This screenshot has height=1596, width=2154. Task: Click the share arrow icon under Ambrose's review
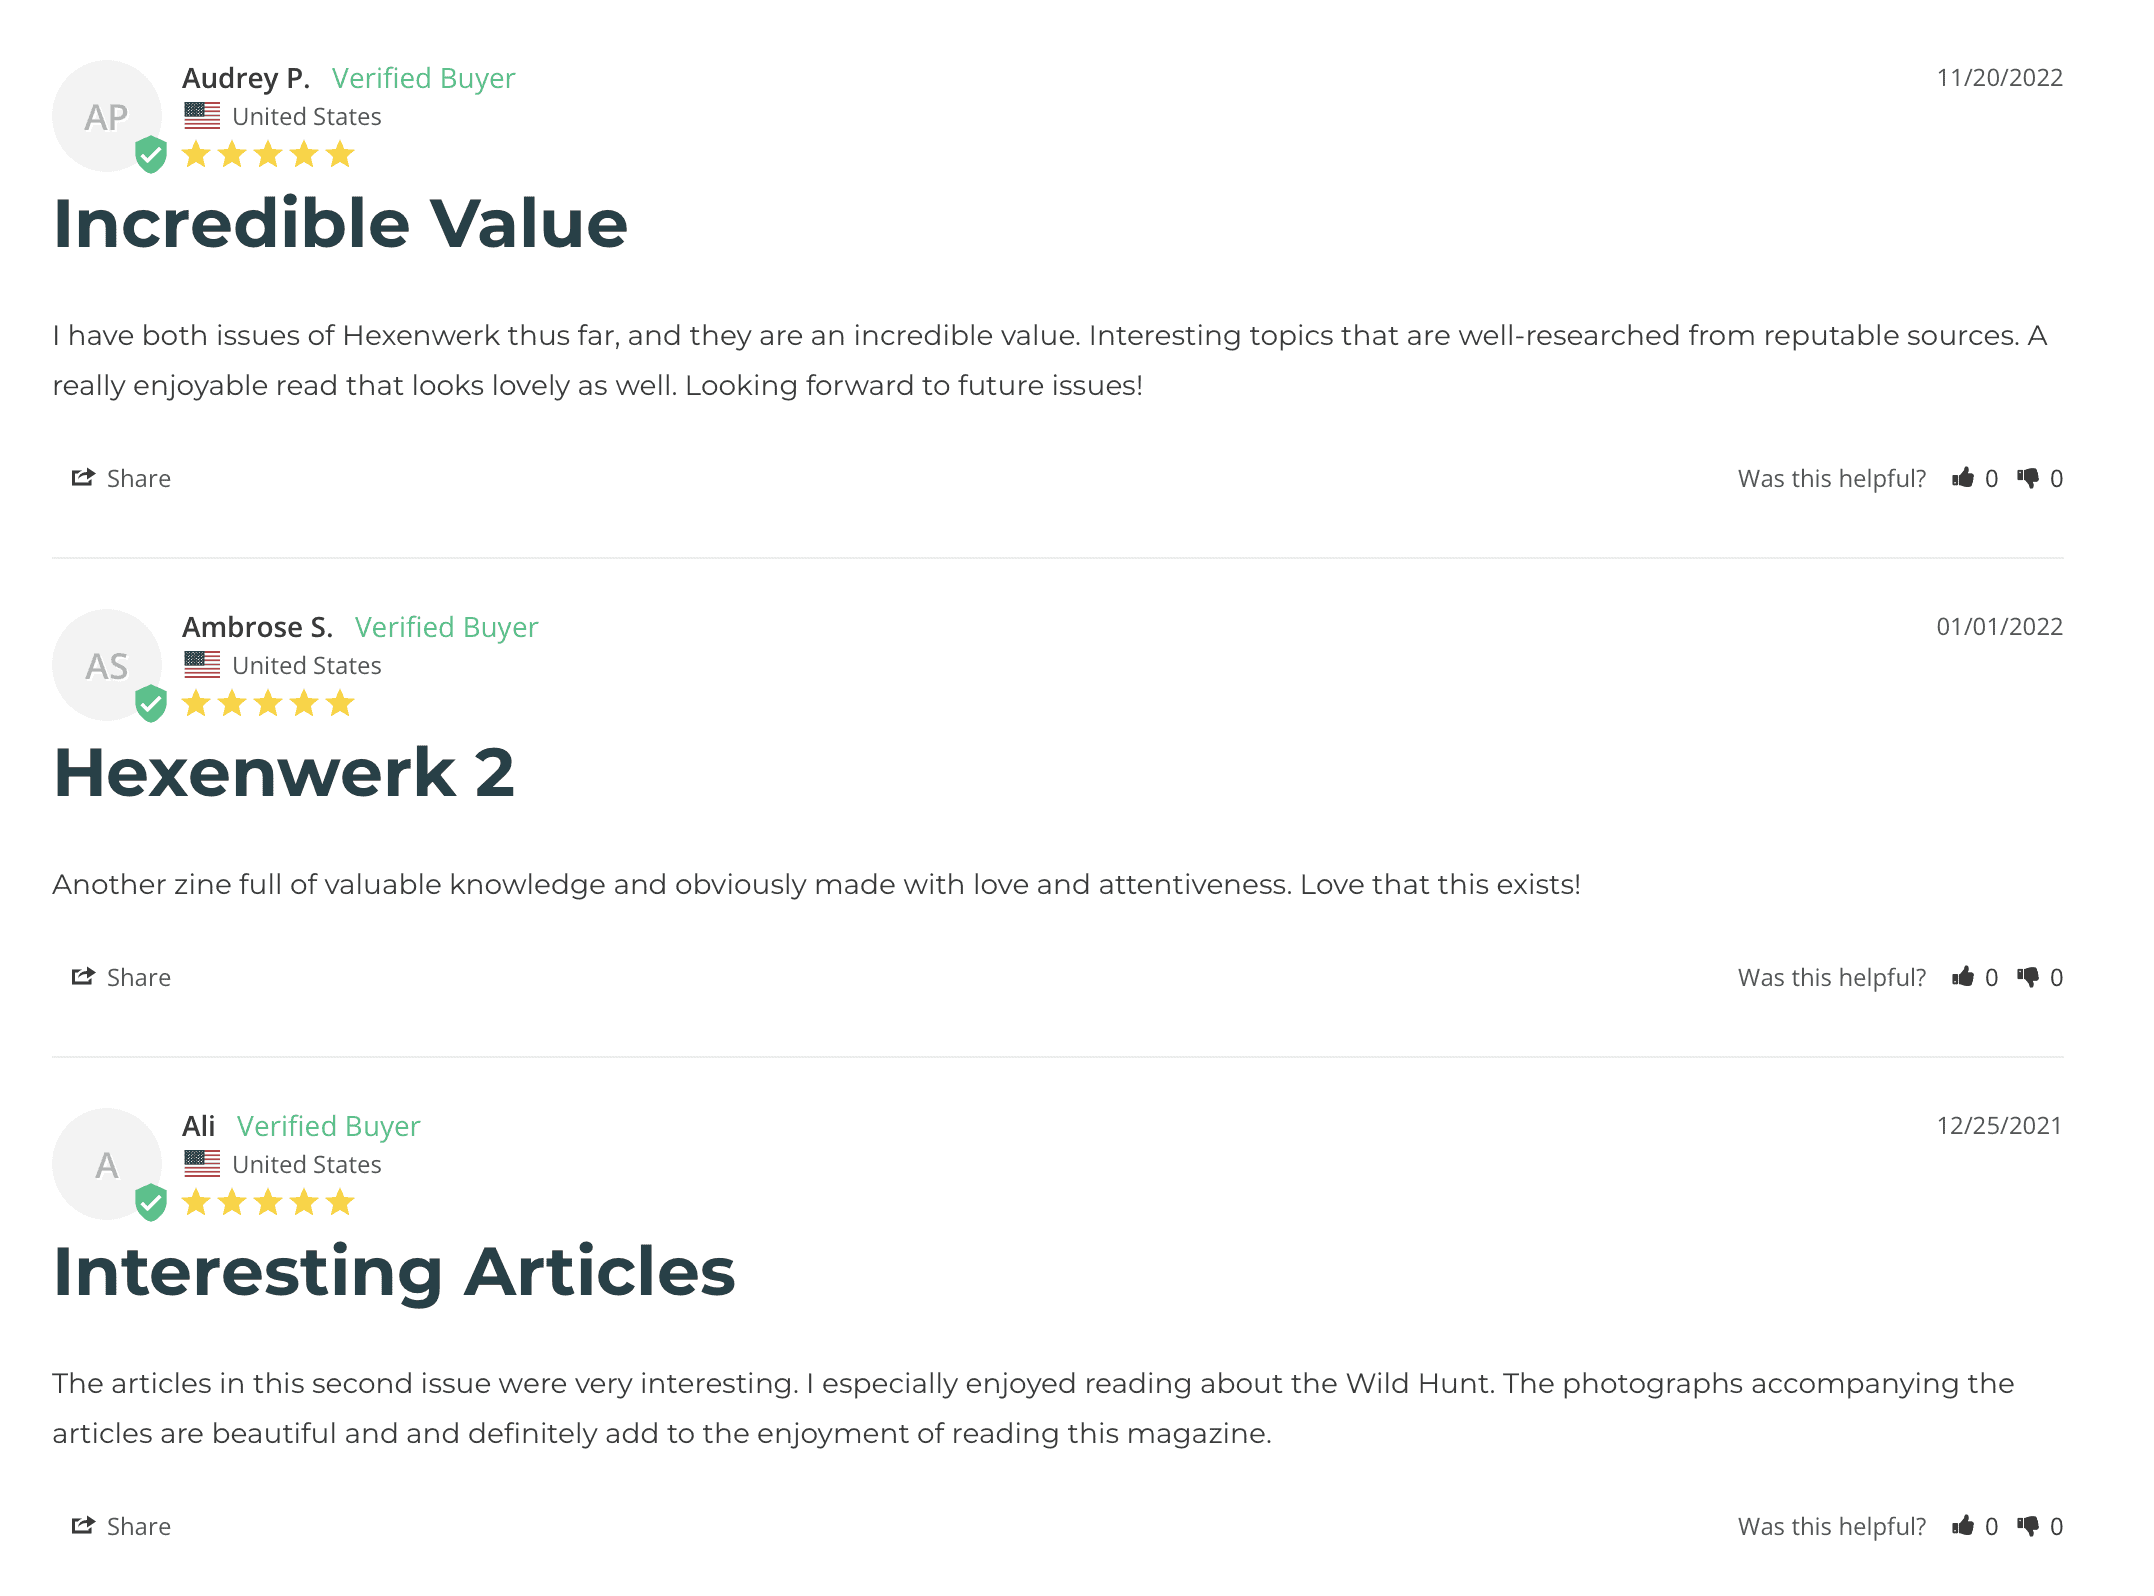coord(83,977)
